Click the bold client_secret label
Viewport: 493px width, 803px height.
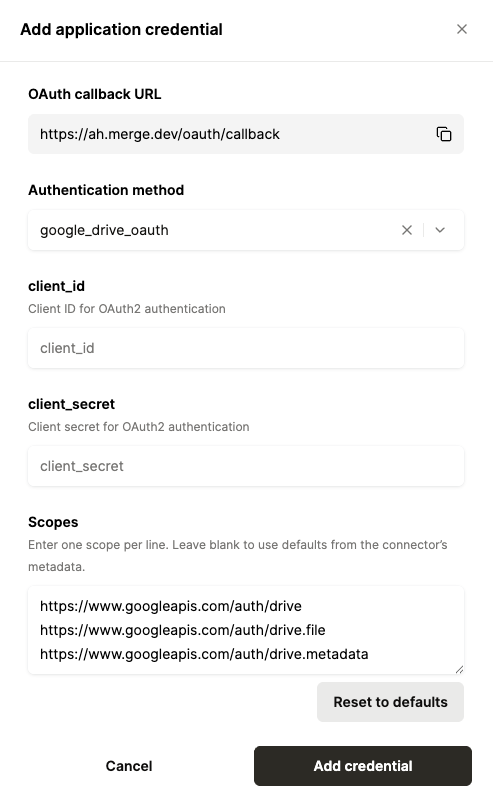pos(72,404)
